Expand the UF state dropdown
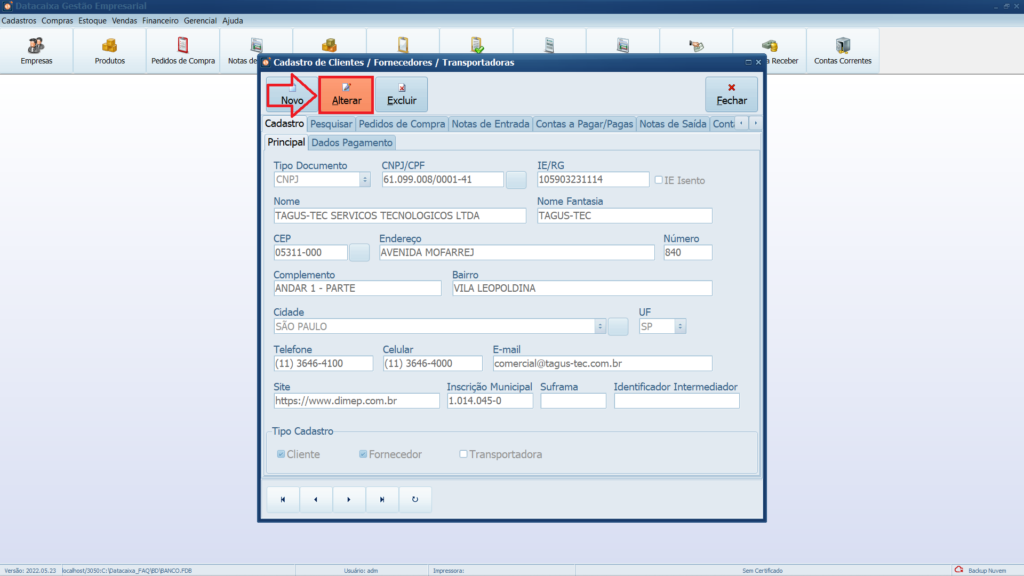The width and height of the screenshot is (1024, 576). (x=680, y=326)
